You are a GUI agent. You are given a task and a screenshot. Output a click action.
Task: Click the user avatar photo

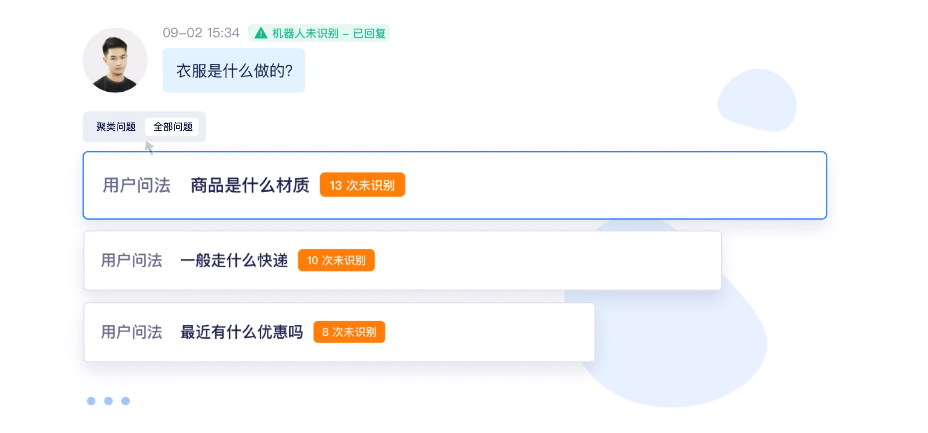coord(115,60)
